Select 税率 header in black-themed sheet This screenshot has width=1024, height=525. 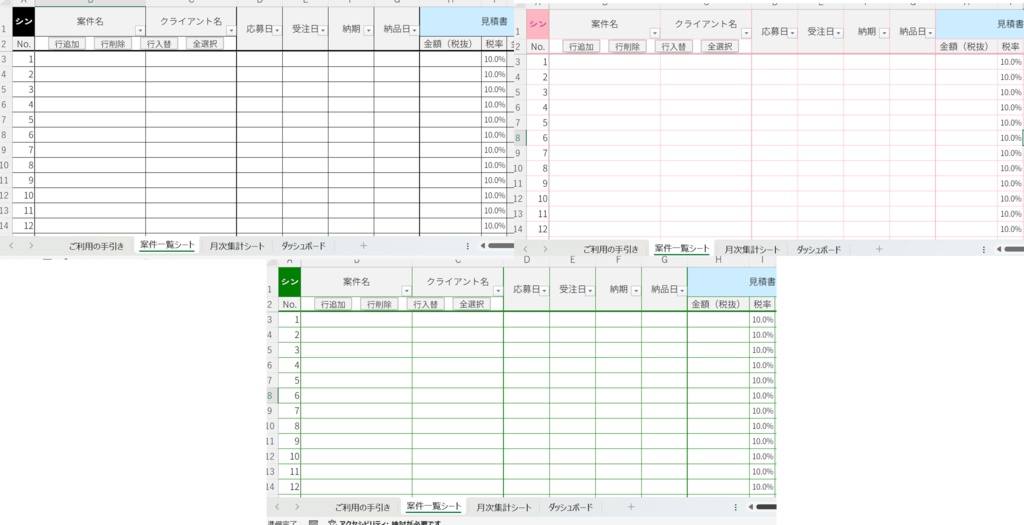click(494, 44)
